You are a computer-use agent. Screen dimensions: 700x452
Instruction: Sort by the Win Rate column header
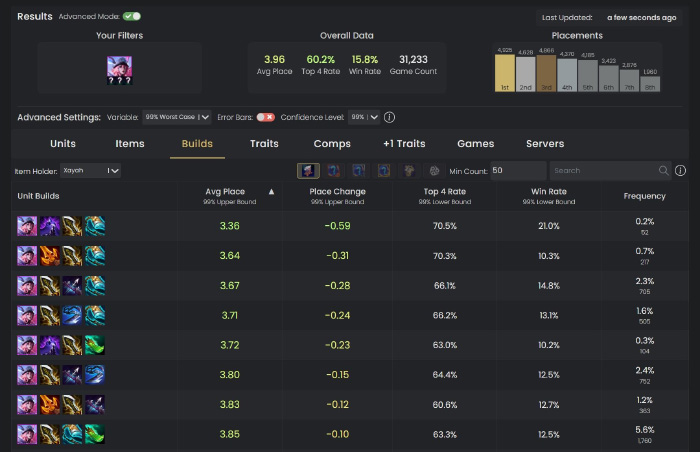[549, 191]
